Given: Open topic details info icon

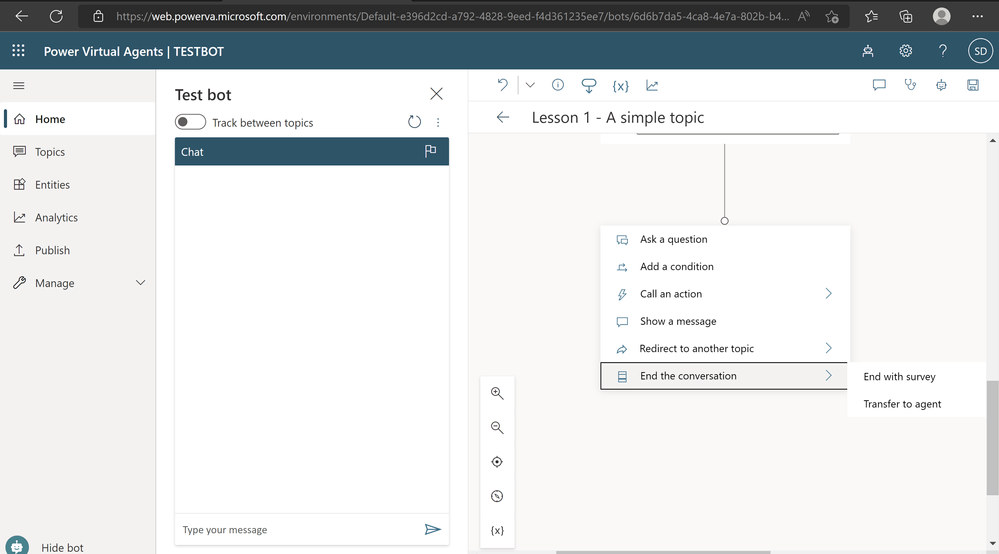Looking at the screenshot, I should pyautogui.click(x=558, y=85).
